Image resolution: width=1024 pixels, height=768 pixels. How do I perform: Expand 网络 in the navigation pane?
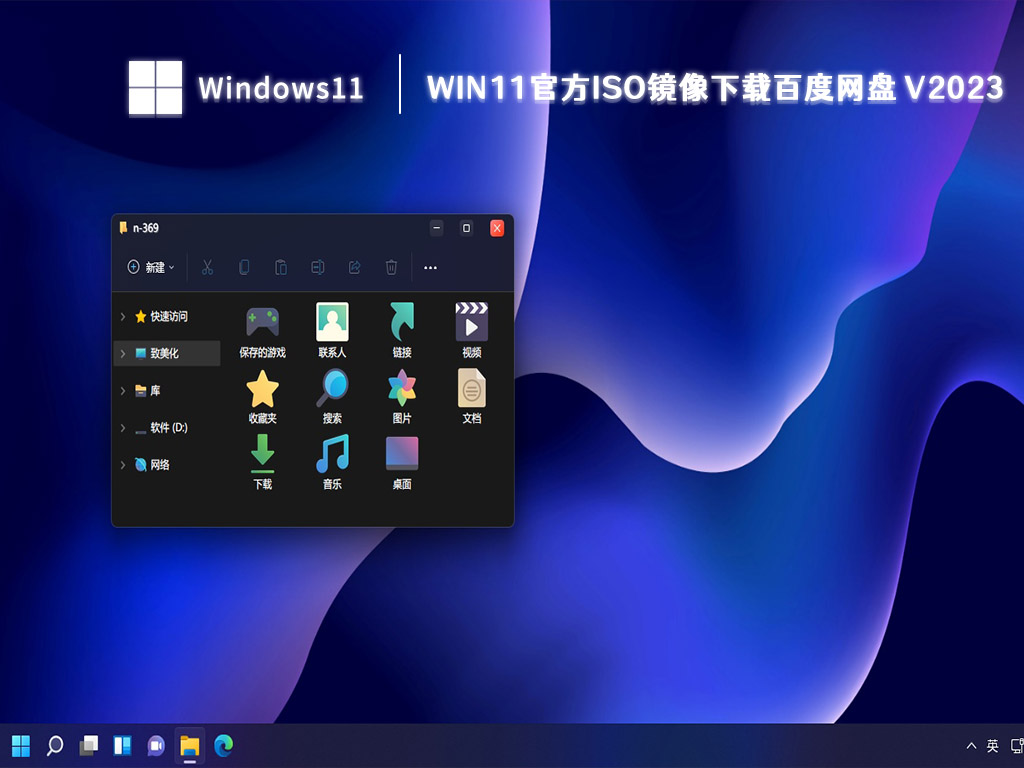click(122, 464)
